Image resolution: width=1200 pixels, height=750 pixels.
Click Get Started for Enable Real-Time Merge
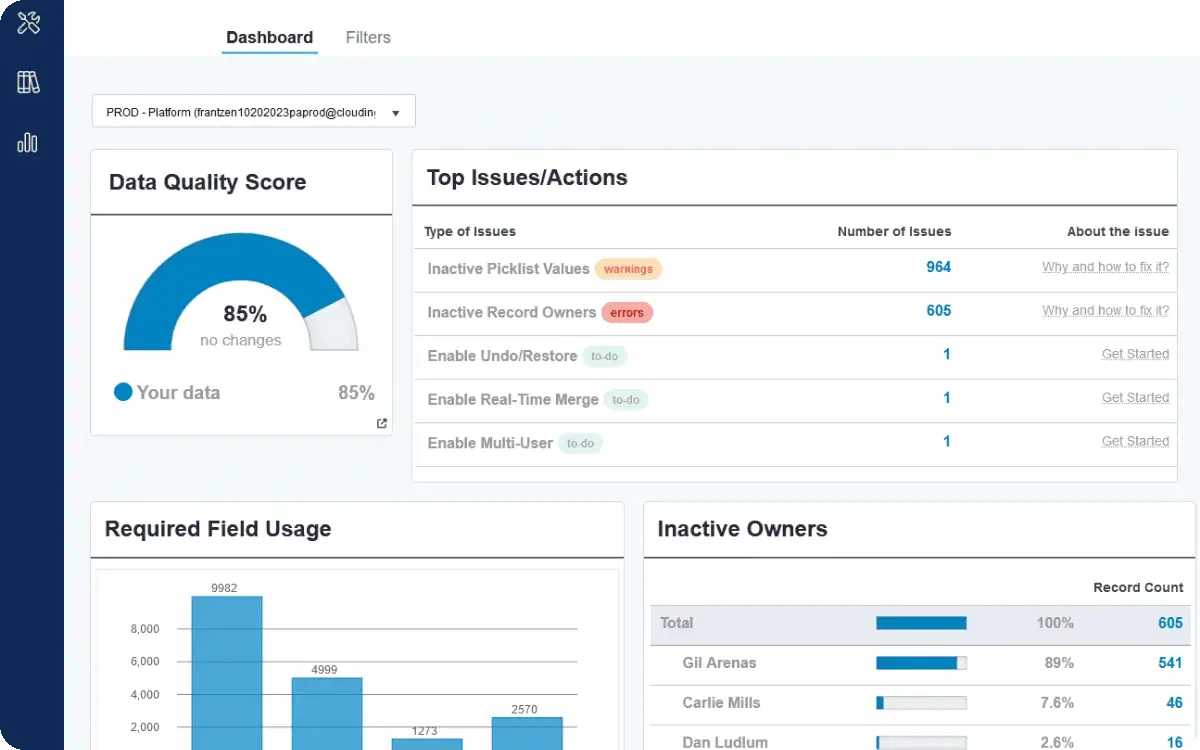point(1135,398)
